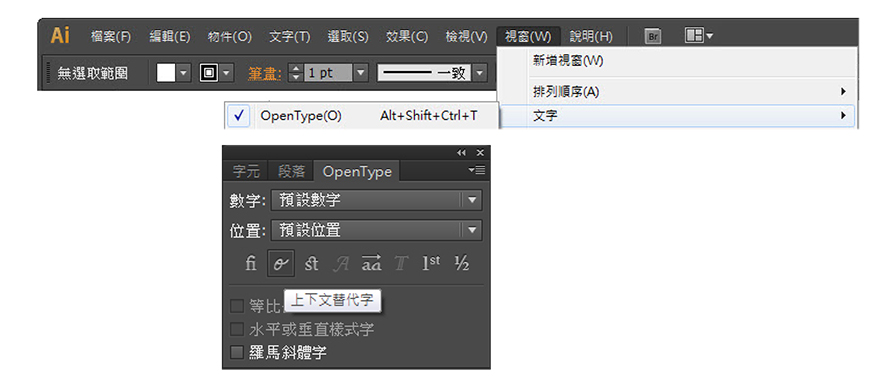Screen dimensions: 890x389
Task: Toggle the fractions ½ icon
Action: click(x=461, y=263)
